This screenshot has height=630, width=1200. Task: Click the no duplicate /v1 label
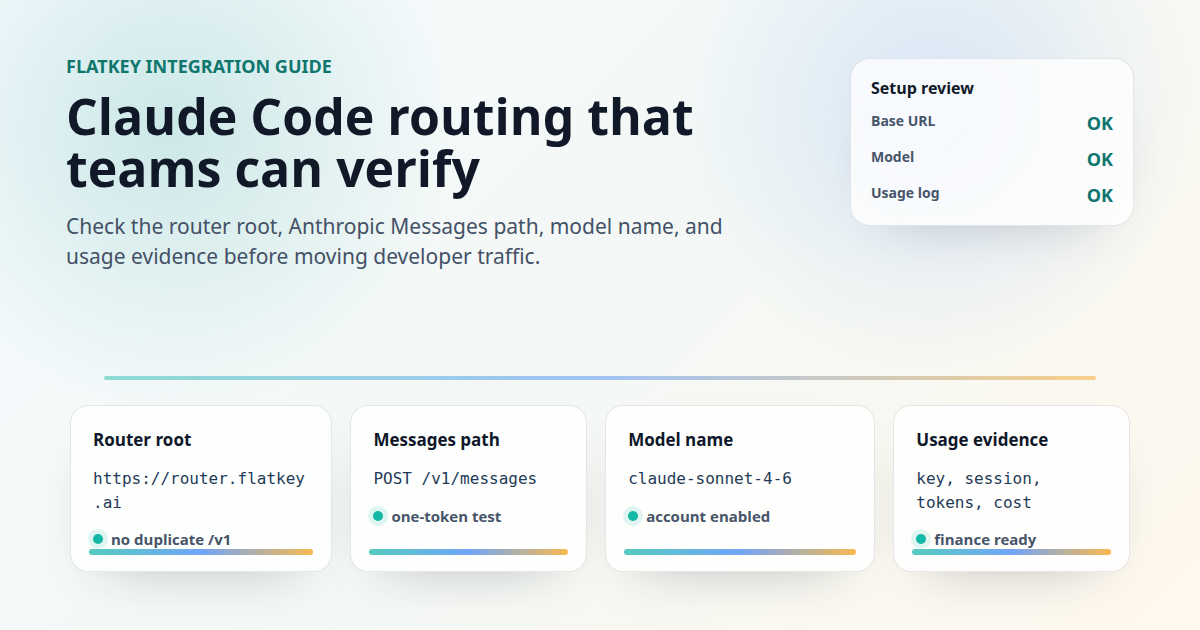[x=171, y=540]
